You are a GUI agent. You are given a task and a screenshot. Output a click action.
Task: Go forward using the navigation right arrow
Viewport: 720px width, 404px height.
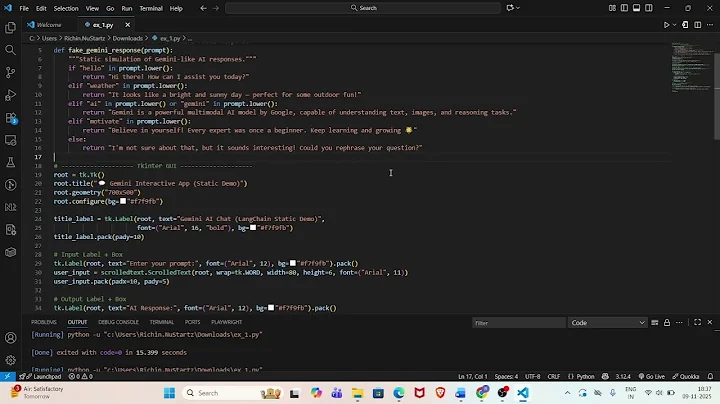pos(216,8)
